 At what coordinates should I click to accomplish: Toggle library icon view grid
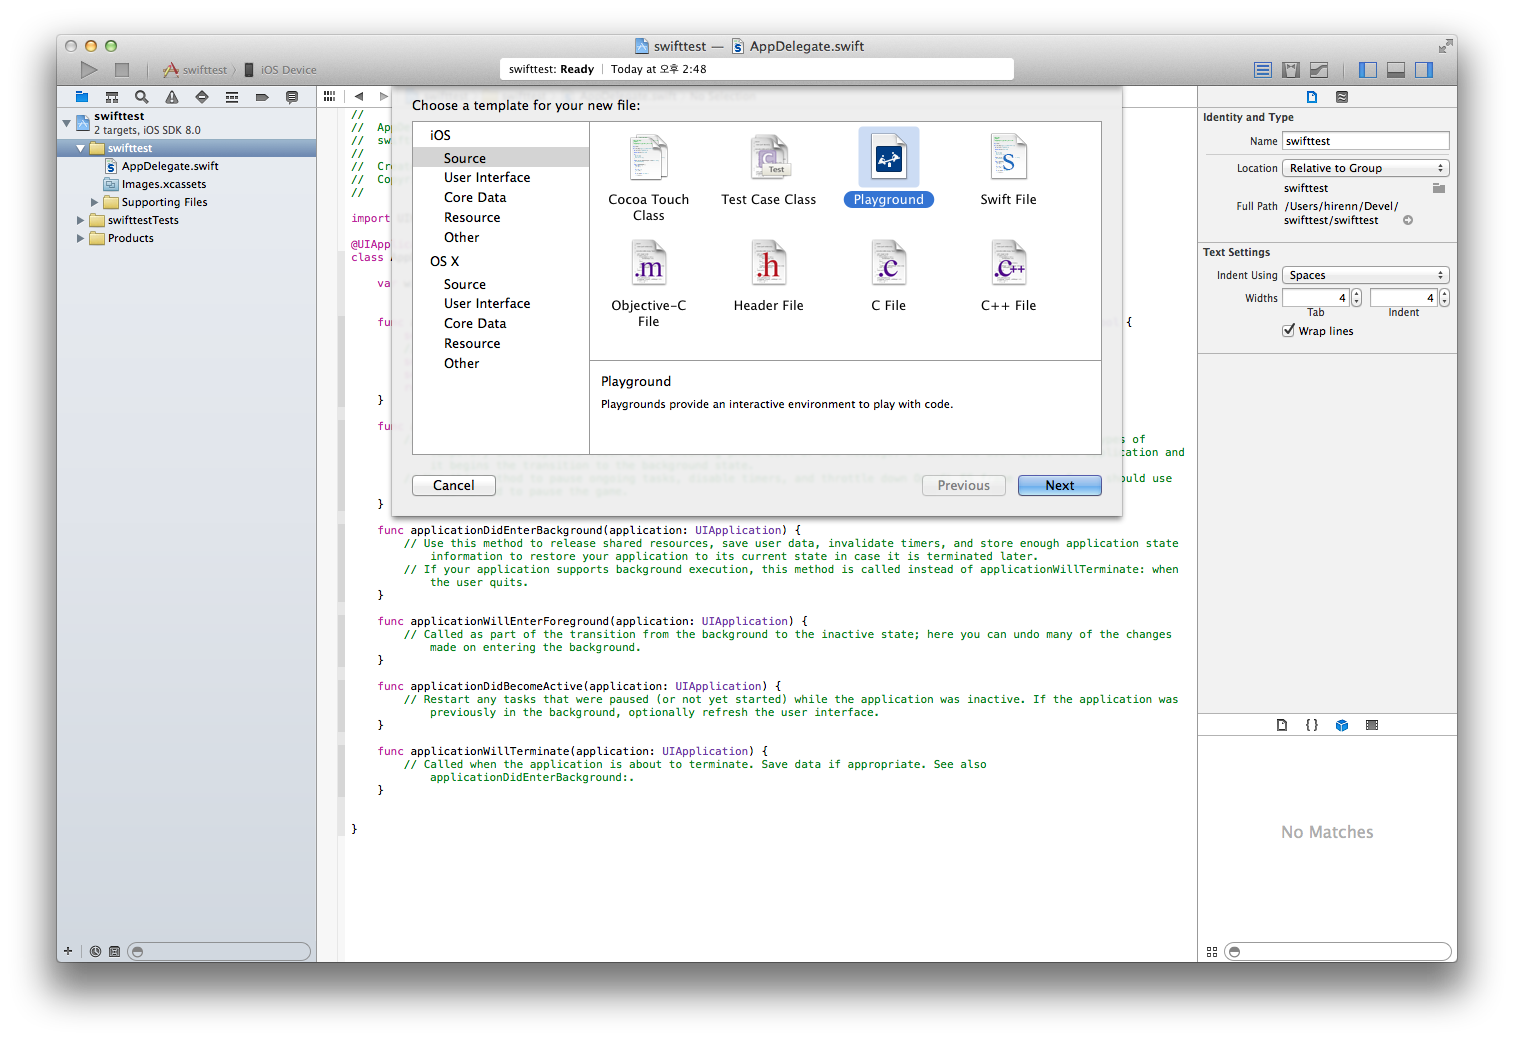click(x=1212, y=951)
